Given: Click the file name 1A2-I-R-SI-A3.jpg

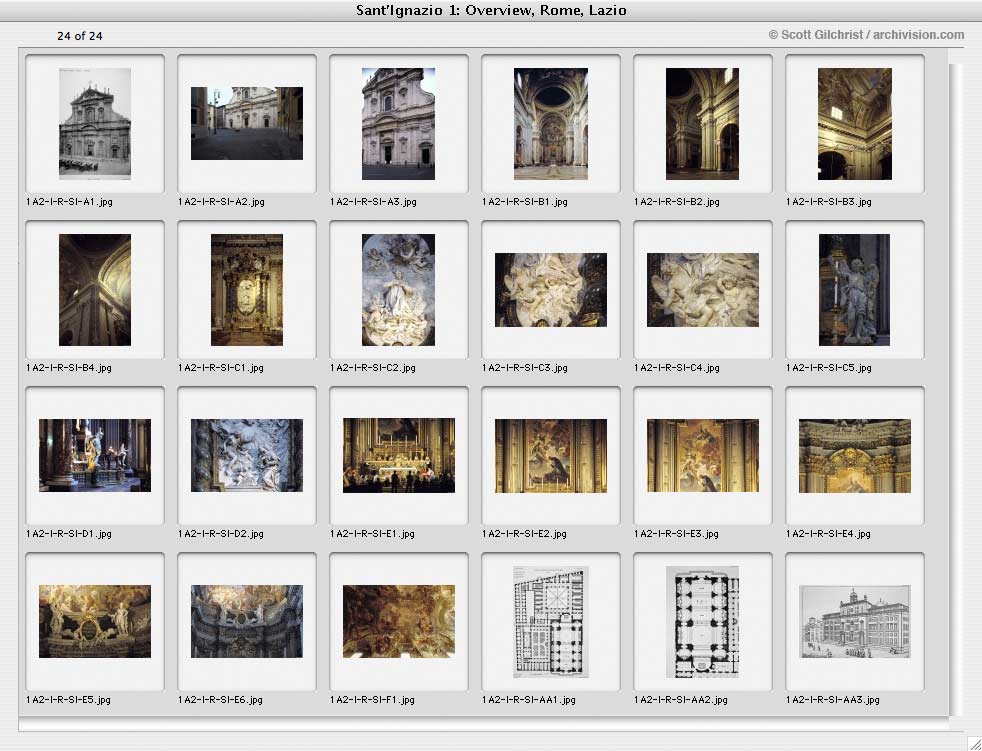Looking at the screenshot, I should click(x=373, y=202).
